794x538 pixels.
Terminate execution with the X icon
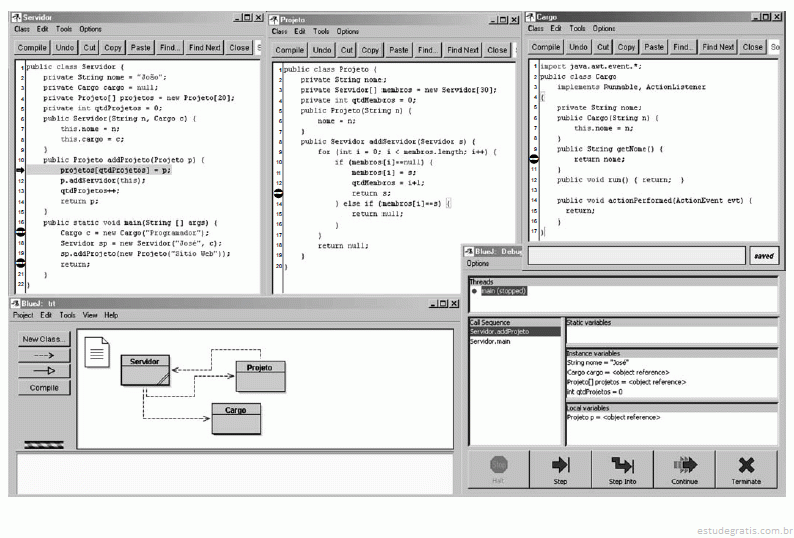pyautogui.click(x=745, y=465)
